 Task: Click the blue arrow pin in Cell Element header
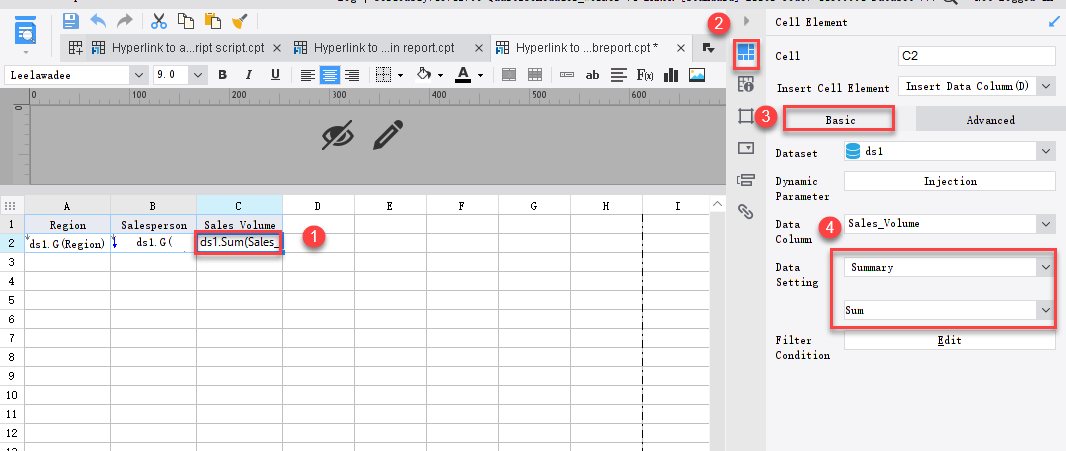point(1054,22)
